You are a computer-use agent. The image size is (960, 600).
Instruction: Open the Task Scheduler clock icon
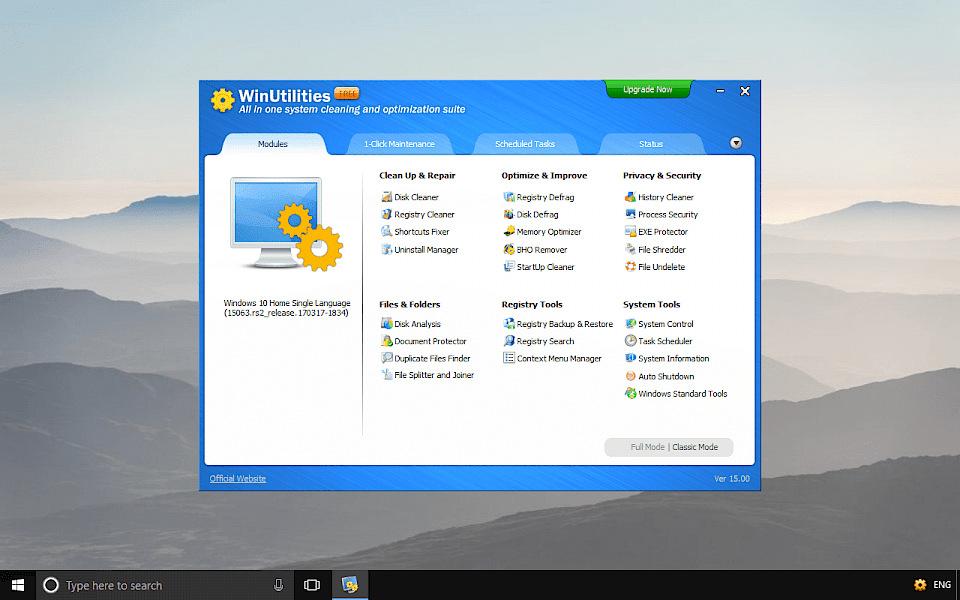pyautogui.click(x=630, y=341)
